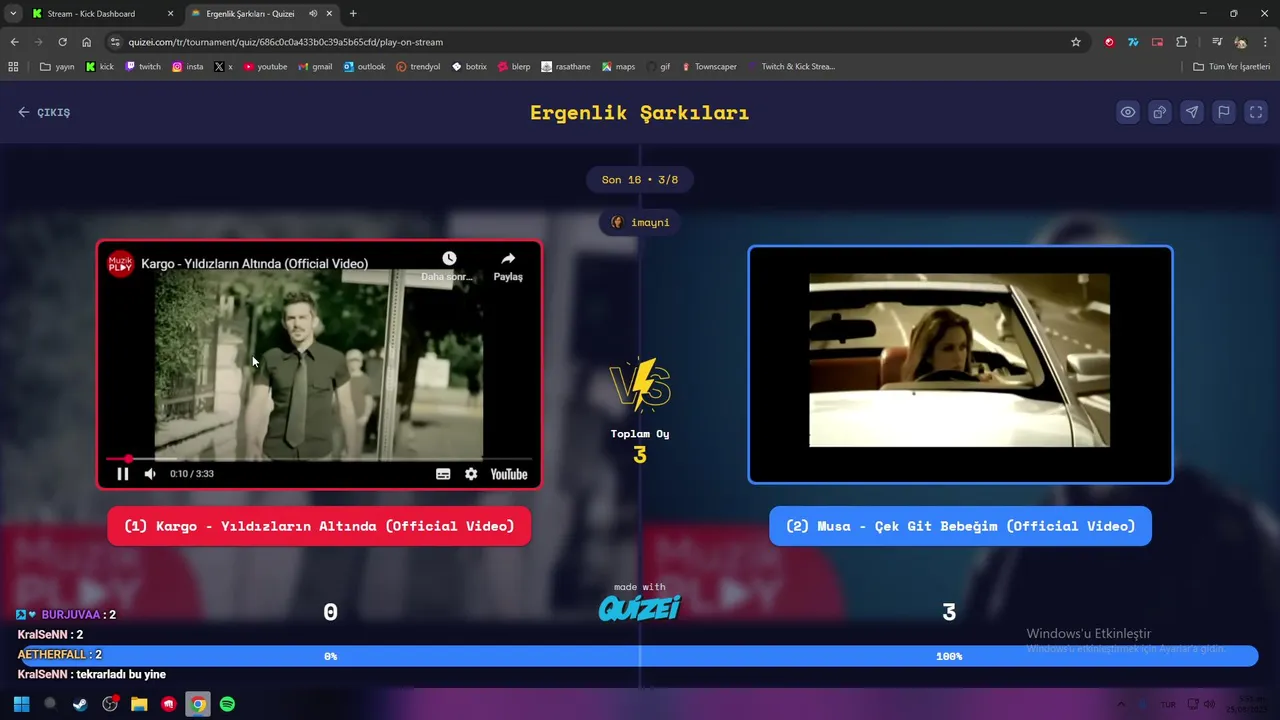Open the kick bookmark

(100, 67)
